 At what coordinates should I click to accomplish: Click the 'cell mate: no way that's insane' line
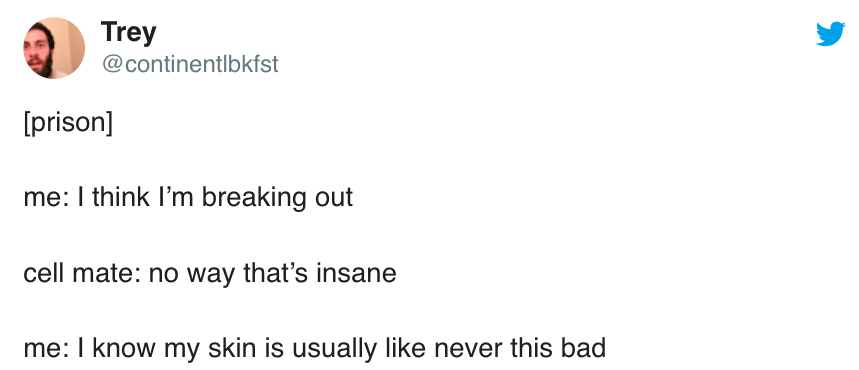[x=210, y=273]
